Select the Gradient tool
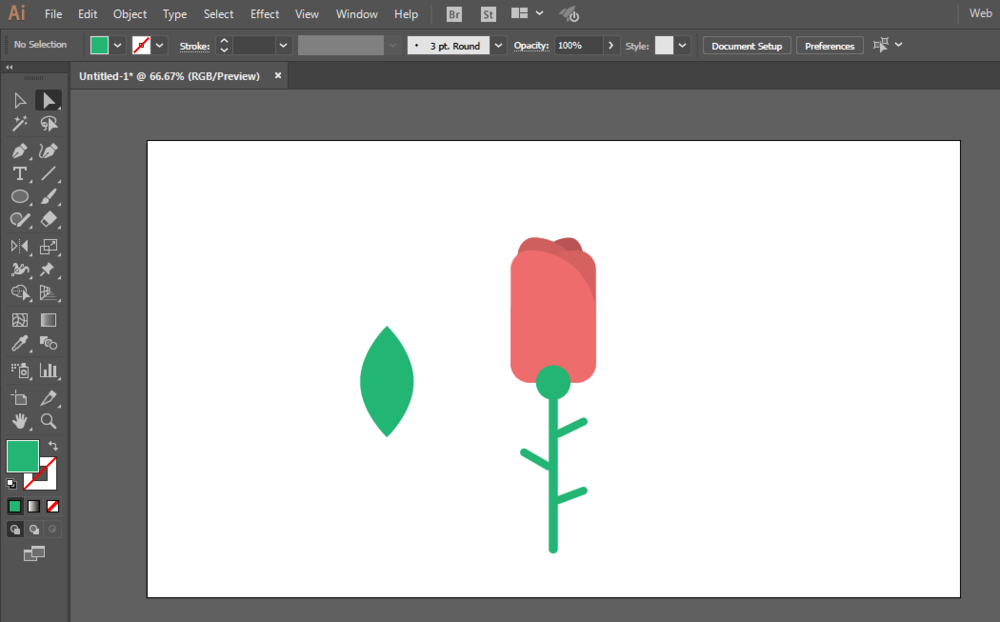Image resolution: width=1000 pixels, height=622 pixels. [48, 320]
